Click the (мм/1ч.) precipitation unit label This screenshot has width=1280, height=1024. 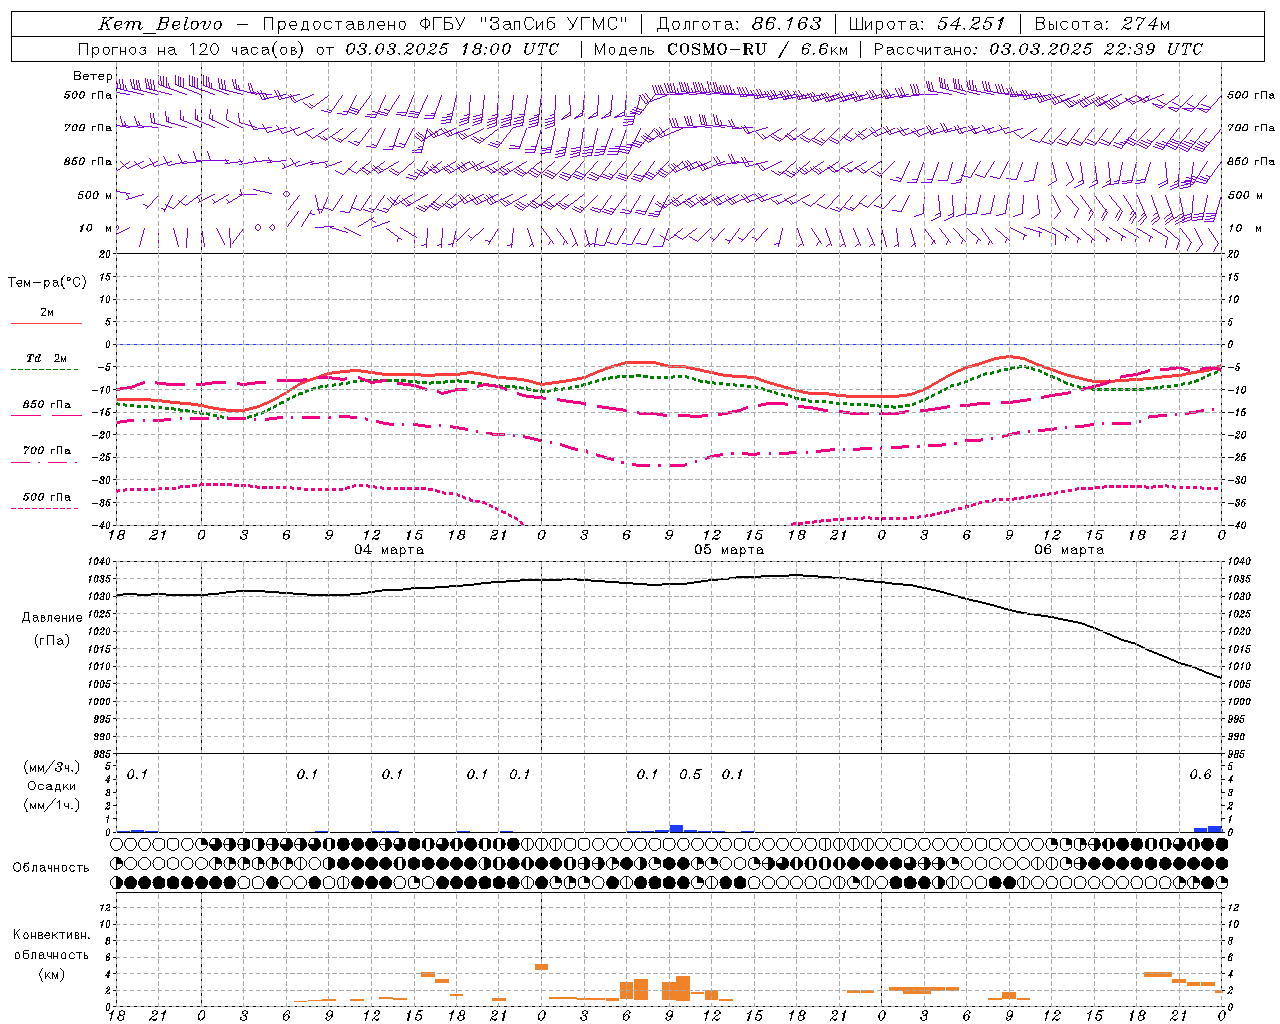[52, 805]
